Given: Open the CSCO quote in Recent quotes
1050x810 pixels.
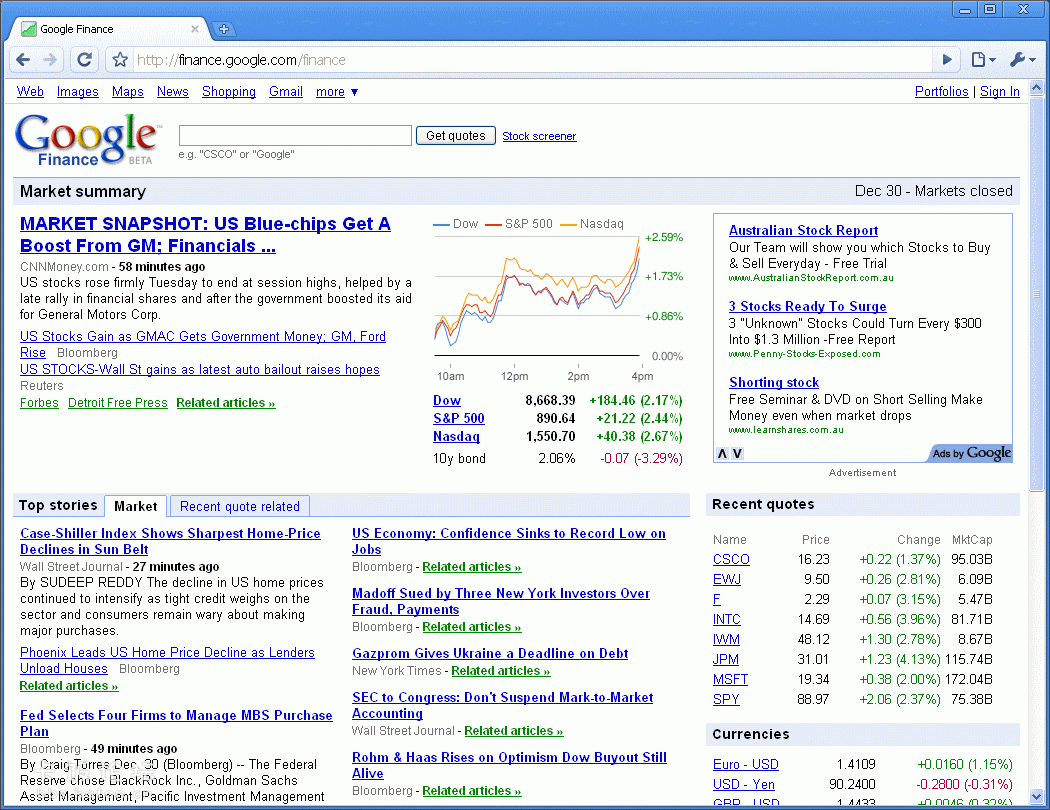Looking at the screenshot, I should 731,560.
